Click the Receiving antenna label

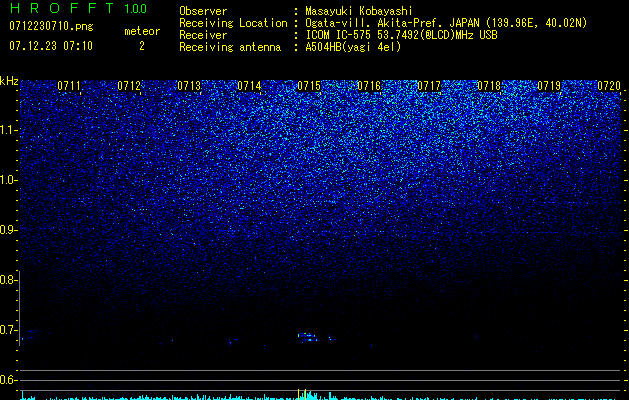pos(230,47)
